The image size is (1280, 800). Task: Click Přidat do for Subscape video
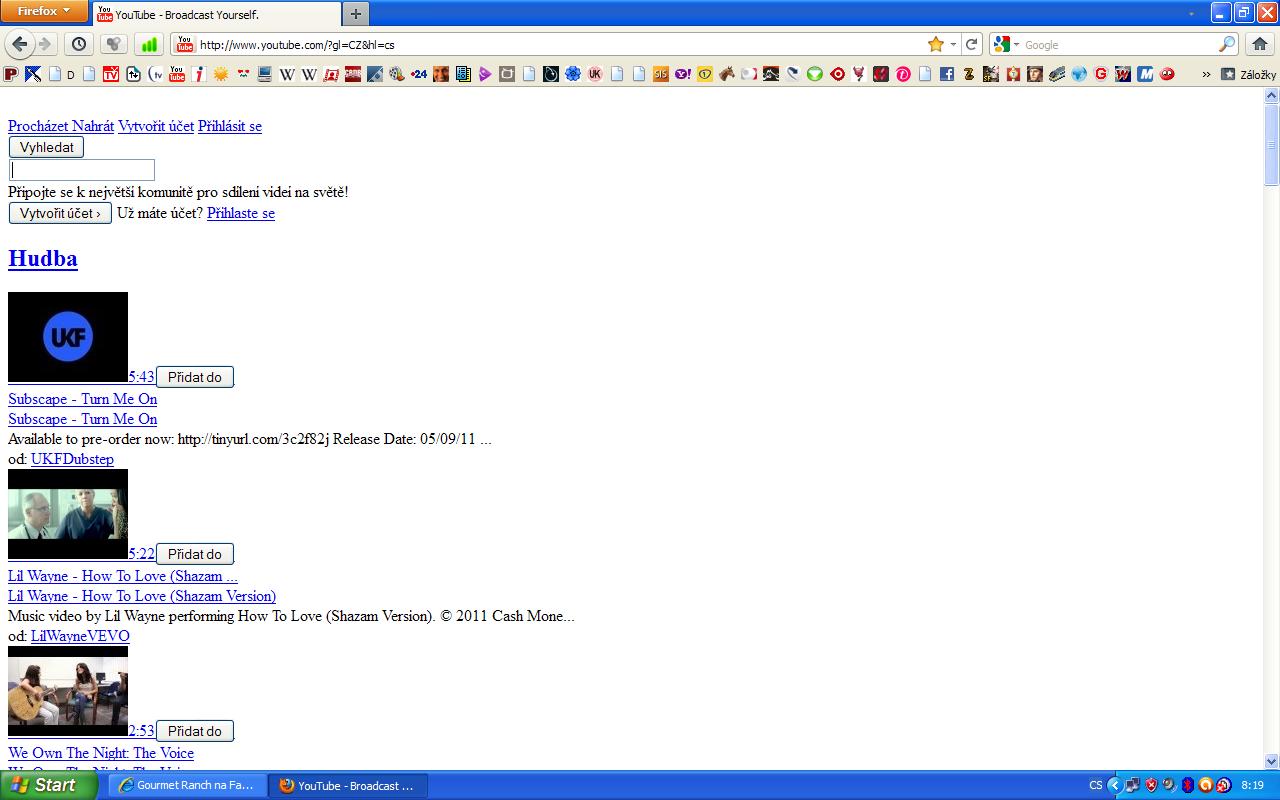tap(195, 377)
